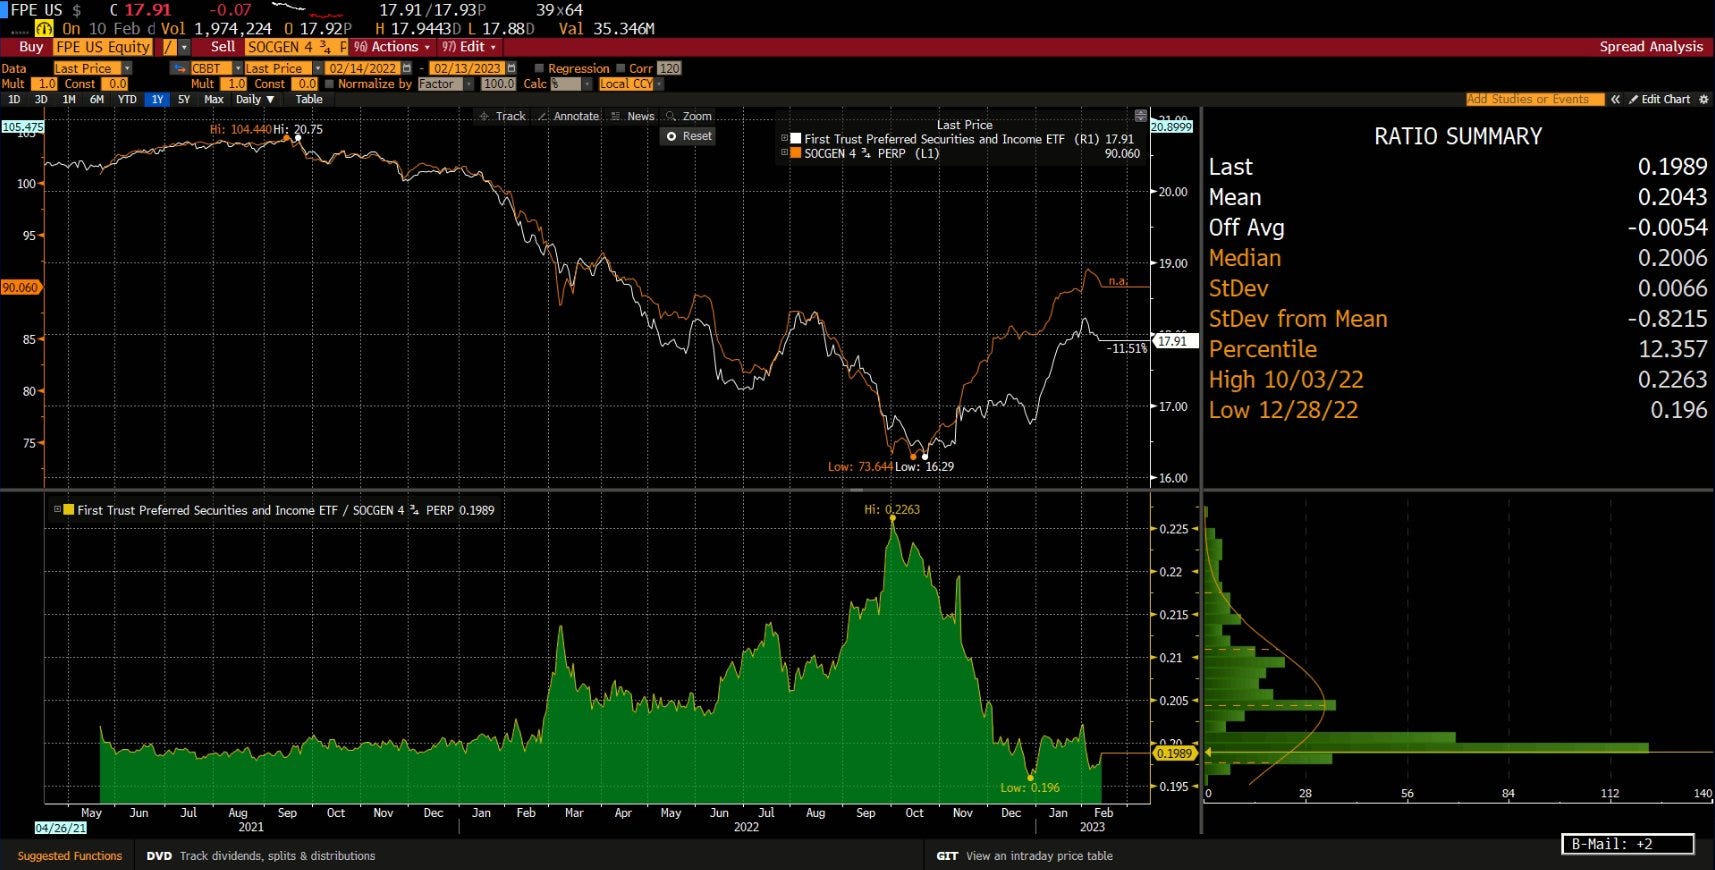Click the chart settings gear icon
This screenshot has width=1715, height=870.
(x=1705, y=99)
